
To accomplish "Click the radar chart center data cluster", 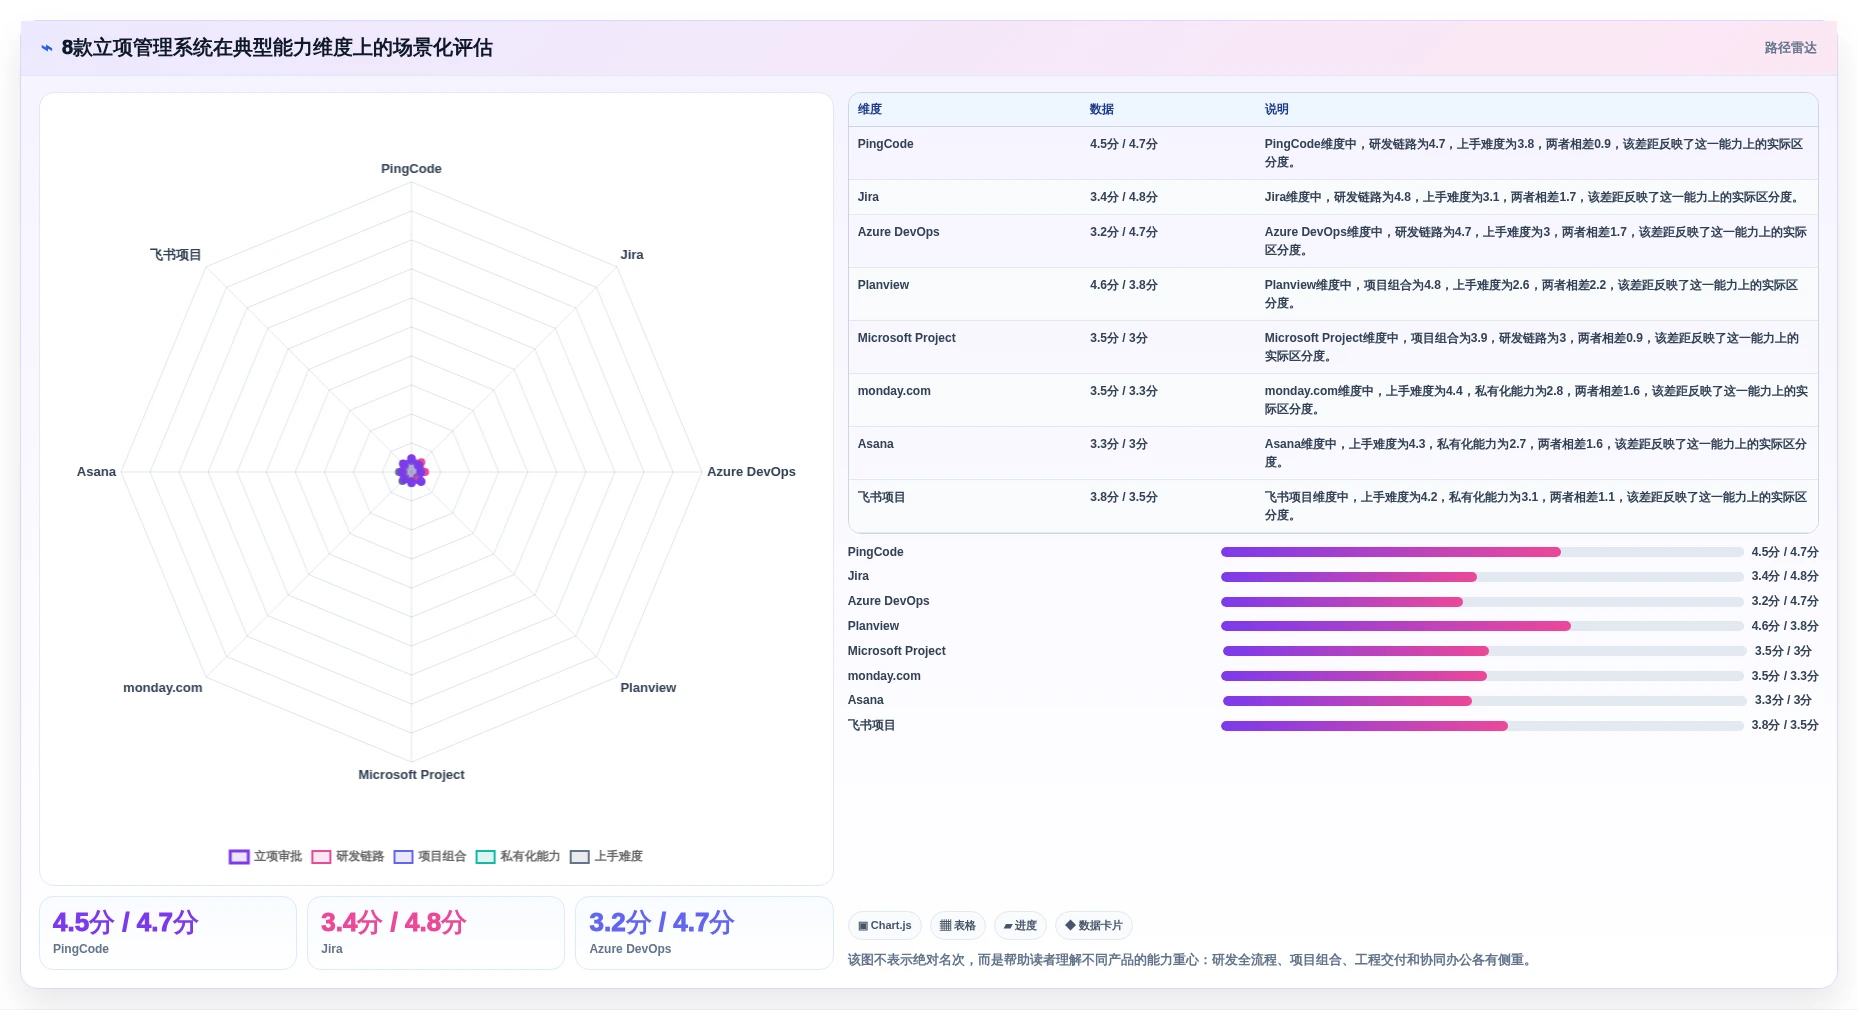I will point(411,471).
